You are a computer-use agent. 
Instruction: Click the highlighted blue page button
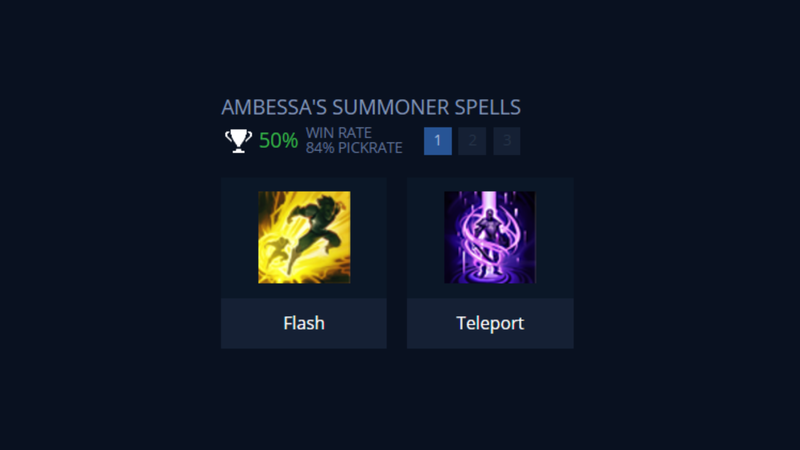click(x=438, y=141)
